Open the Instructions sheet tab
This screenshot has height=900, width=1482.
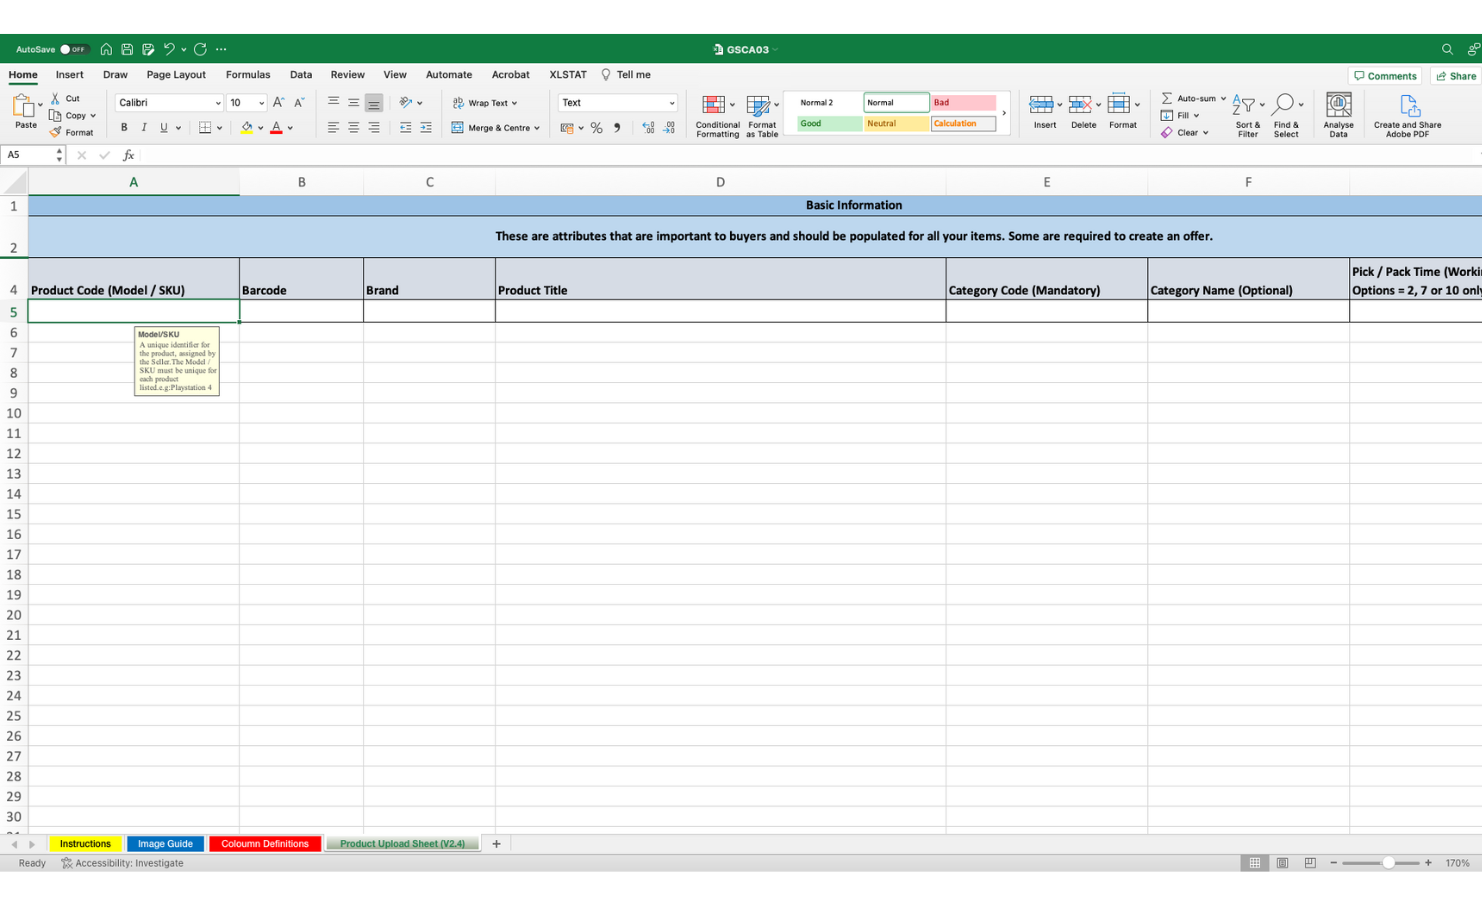tap(85, 844)
